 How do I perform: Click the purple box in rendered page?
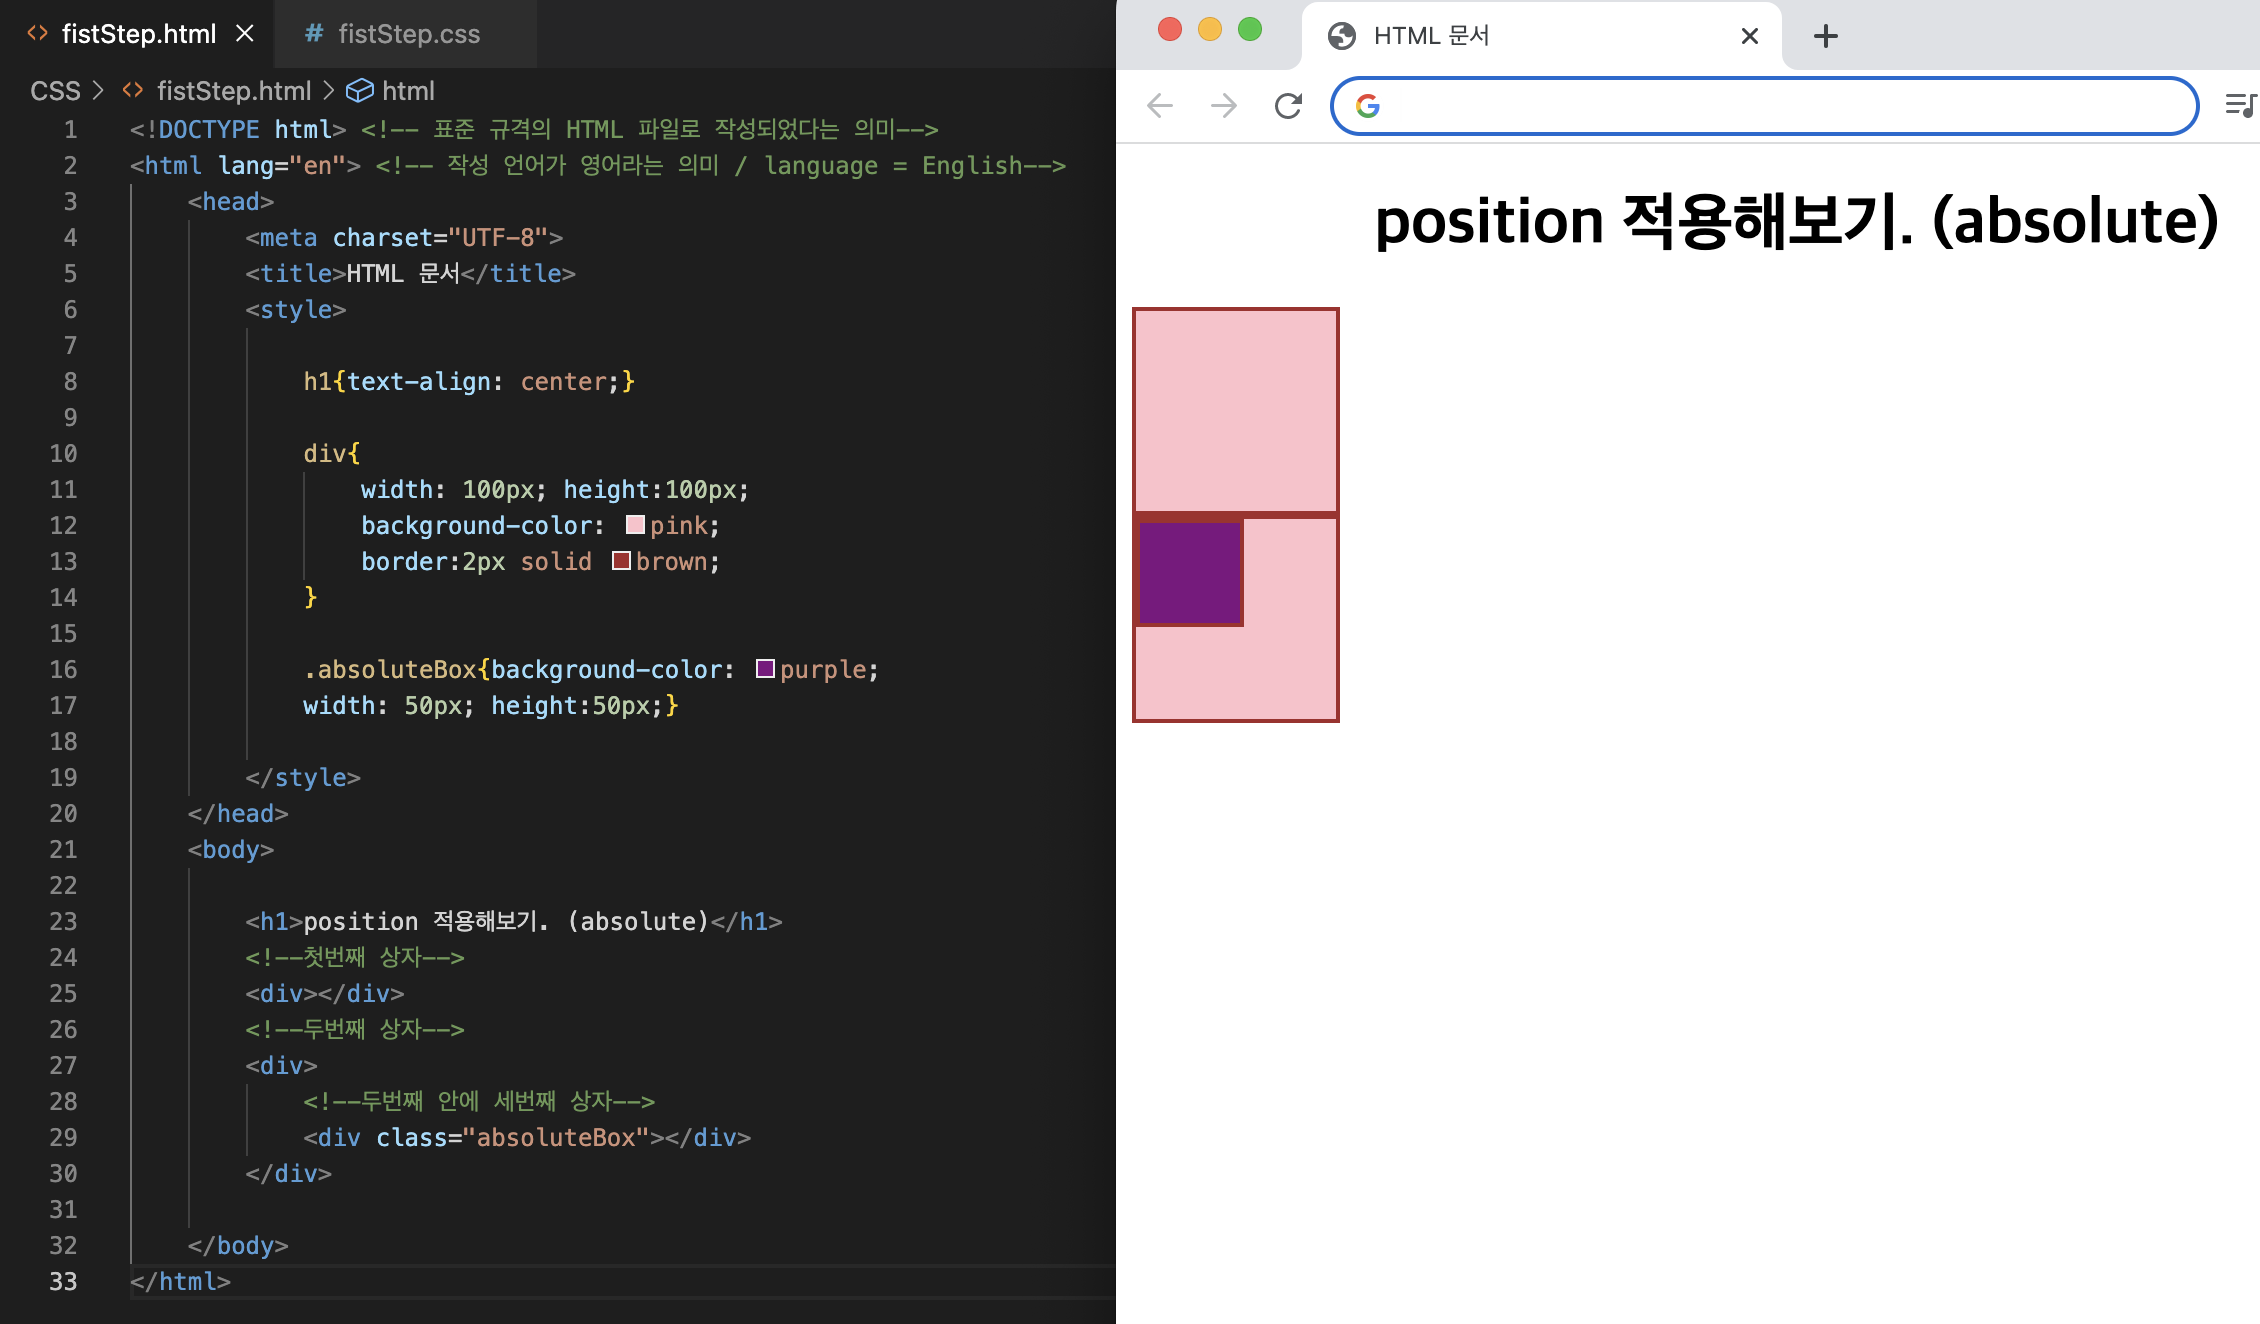1190,574
